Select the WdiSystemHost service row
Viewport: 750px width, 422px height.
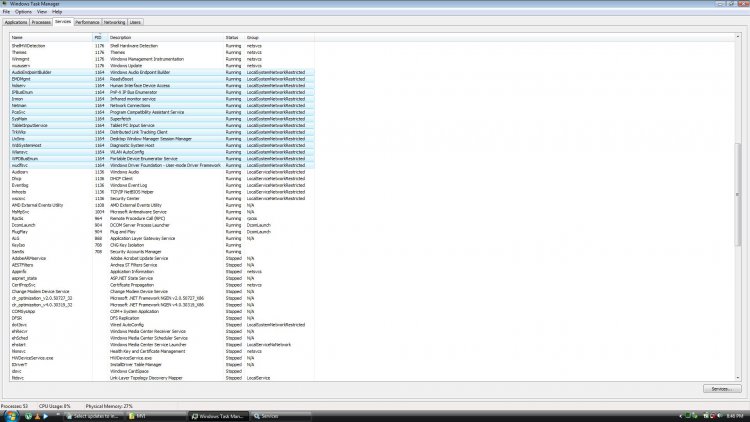click(x=162, y=145)
